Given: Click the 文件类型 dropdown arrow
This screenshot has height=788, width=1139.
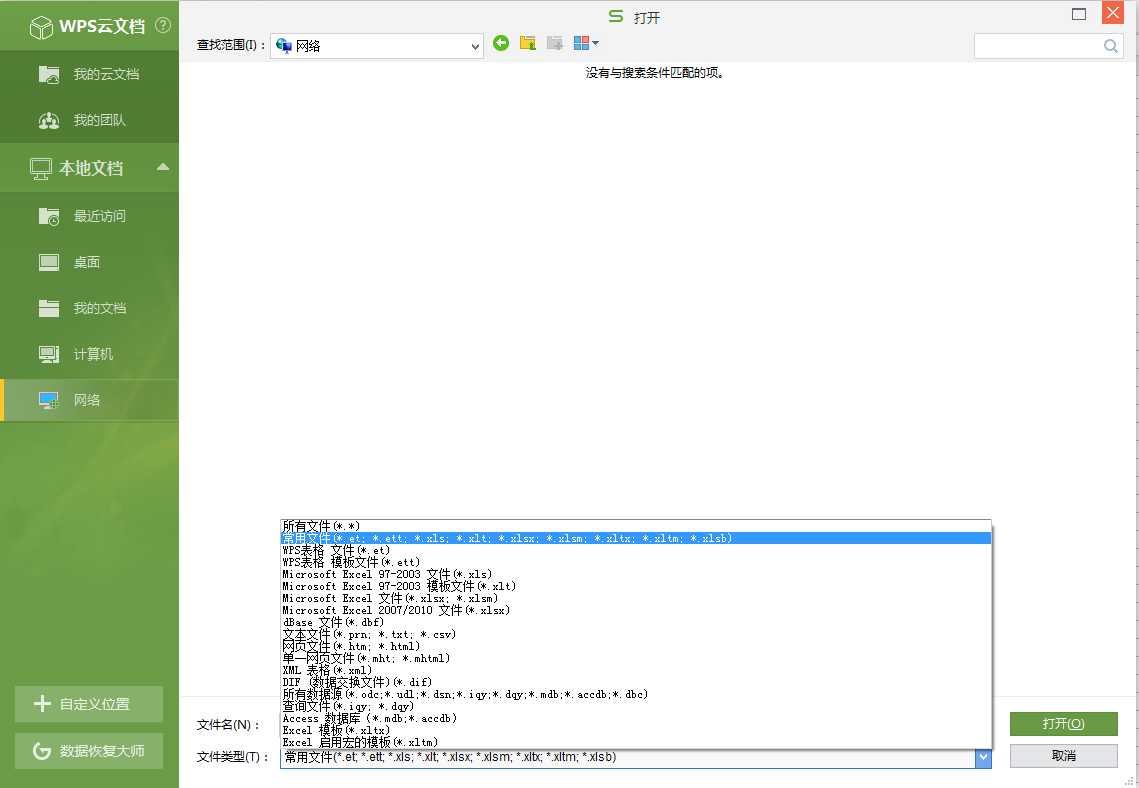Looking at the screenshot, I should [x=983, y=757].
